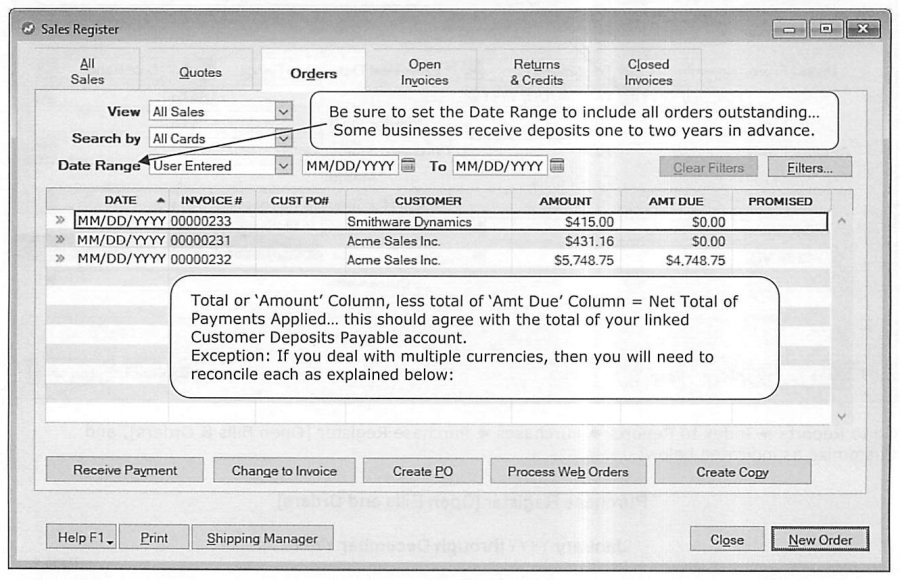Image resolution: width=900 pixels, height=580 pixels.
Task: Click Create Copy button
Action: (x=732, y=472)
